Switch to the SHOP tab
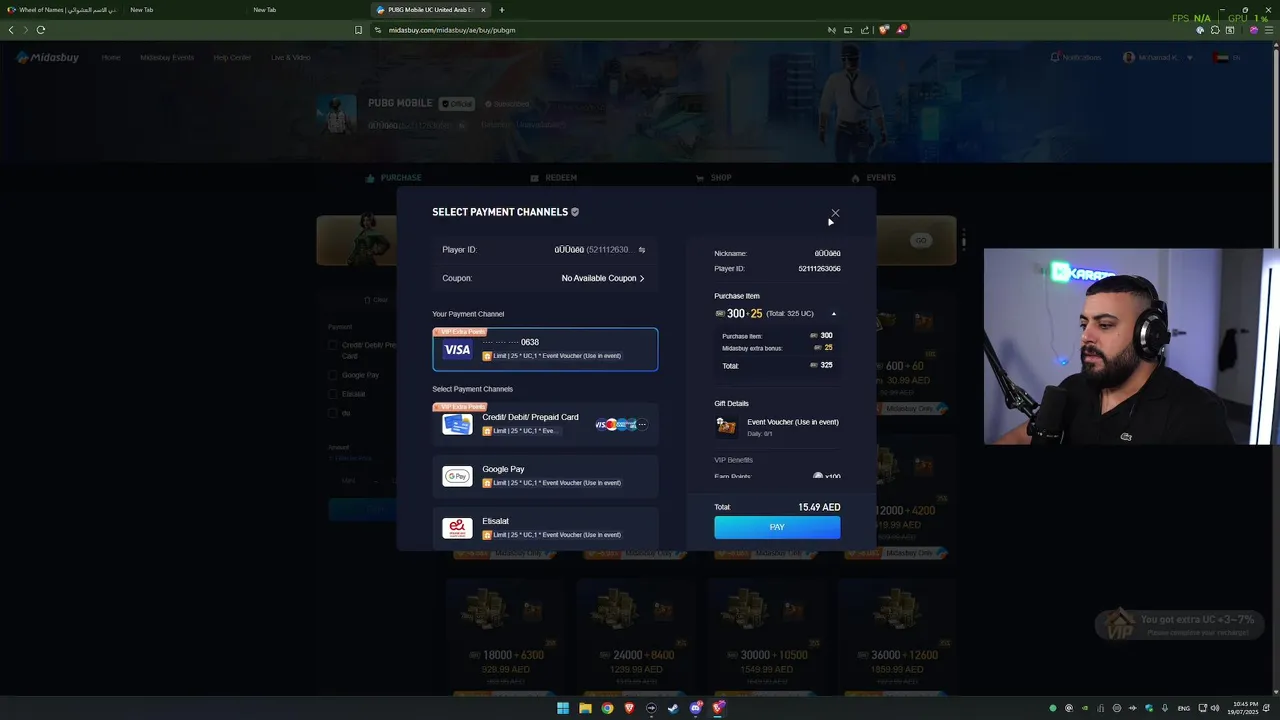Image resolution: width=1280 pixels, height=720 pixels. [714, 178]
